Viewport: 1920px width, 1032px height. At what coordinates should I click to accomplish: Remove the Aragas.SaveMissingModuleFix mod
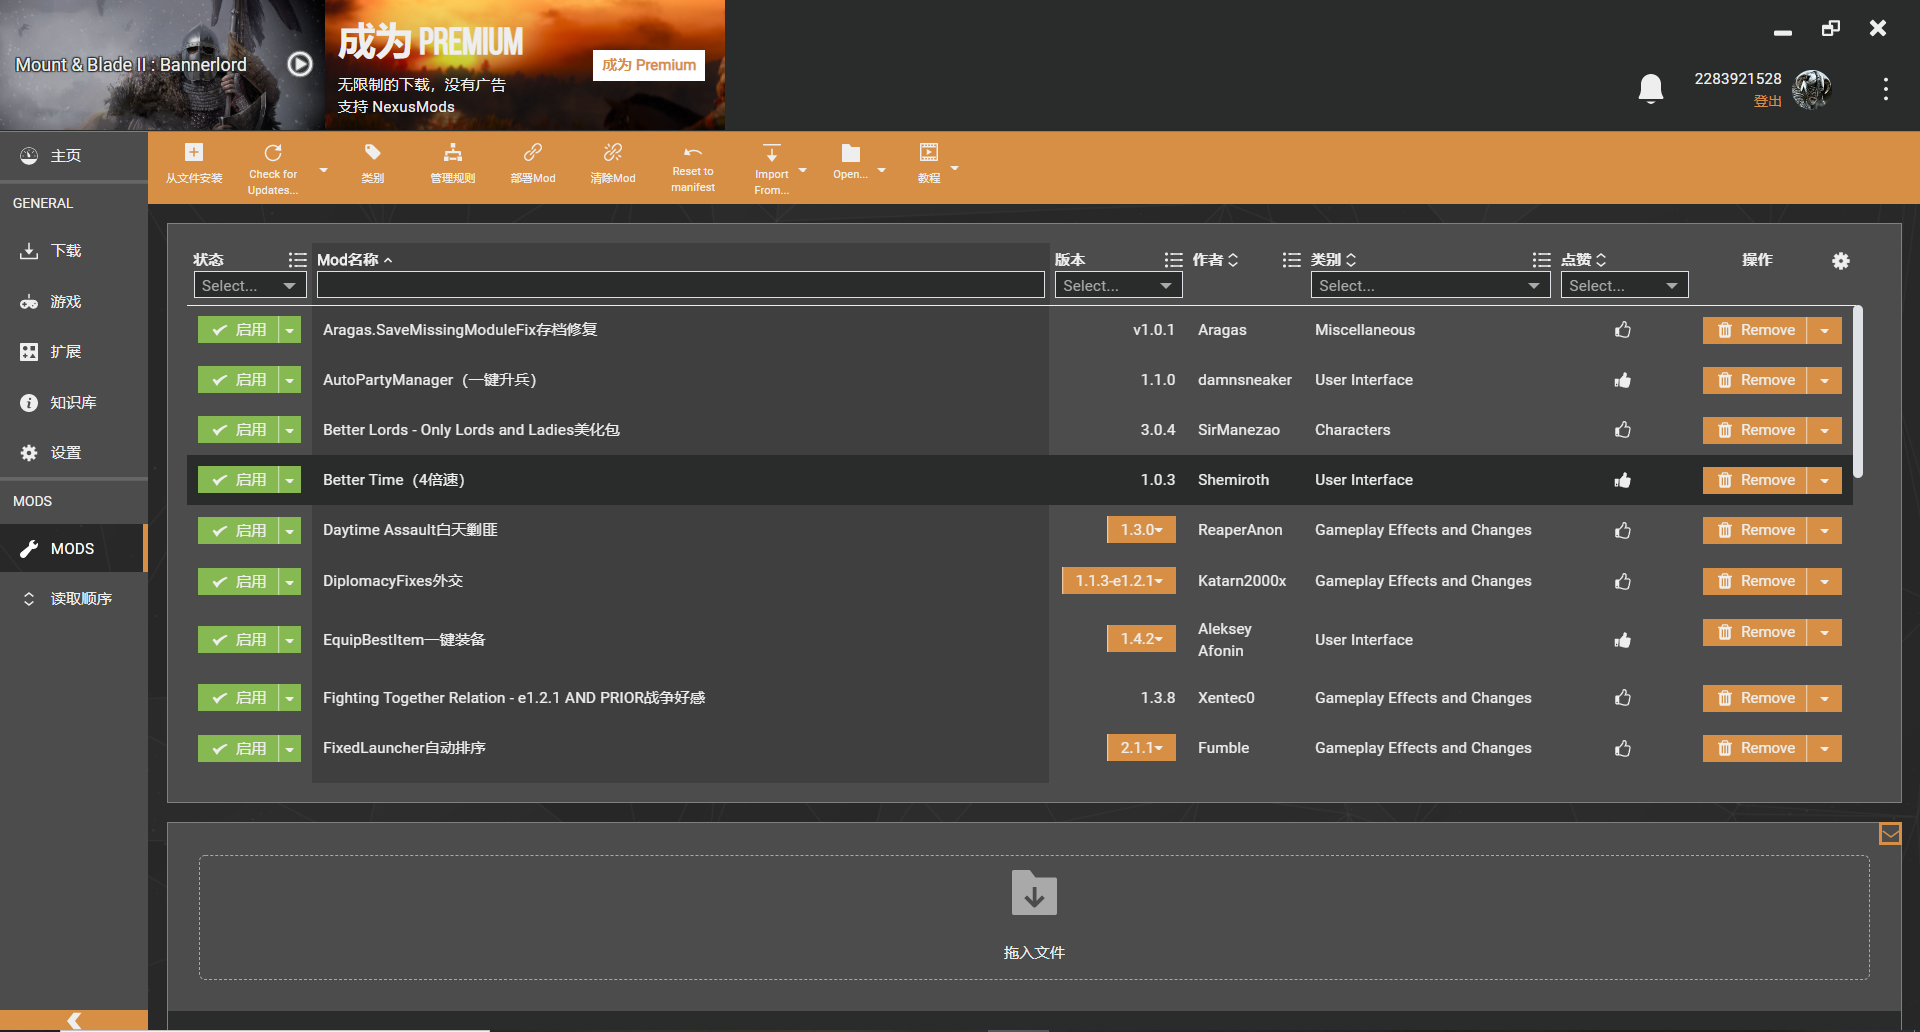[1755, 330]
